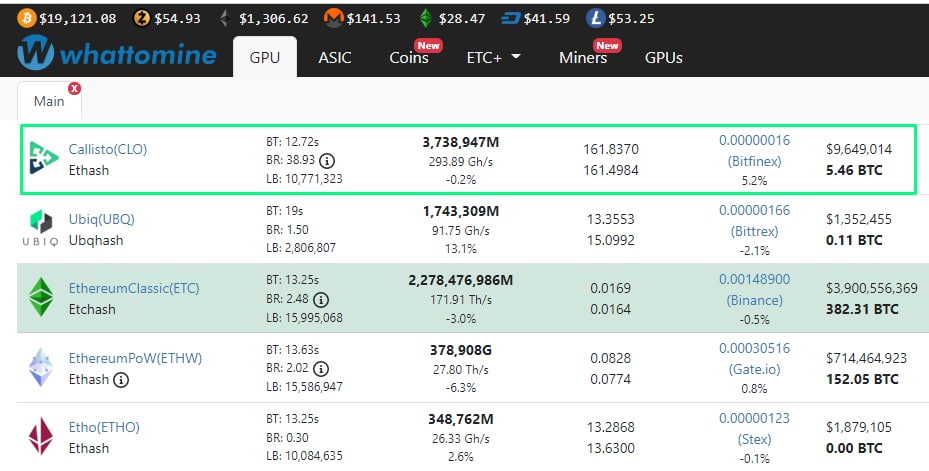The image size is (929, 471).
Task: Show block reward info for EthereumClassic
Action: (x=321, y=299)
